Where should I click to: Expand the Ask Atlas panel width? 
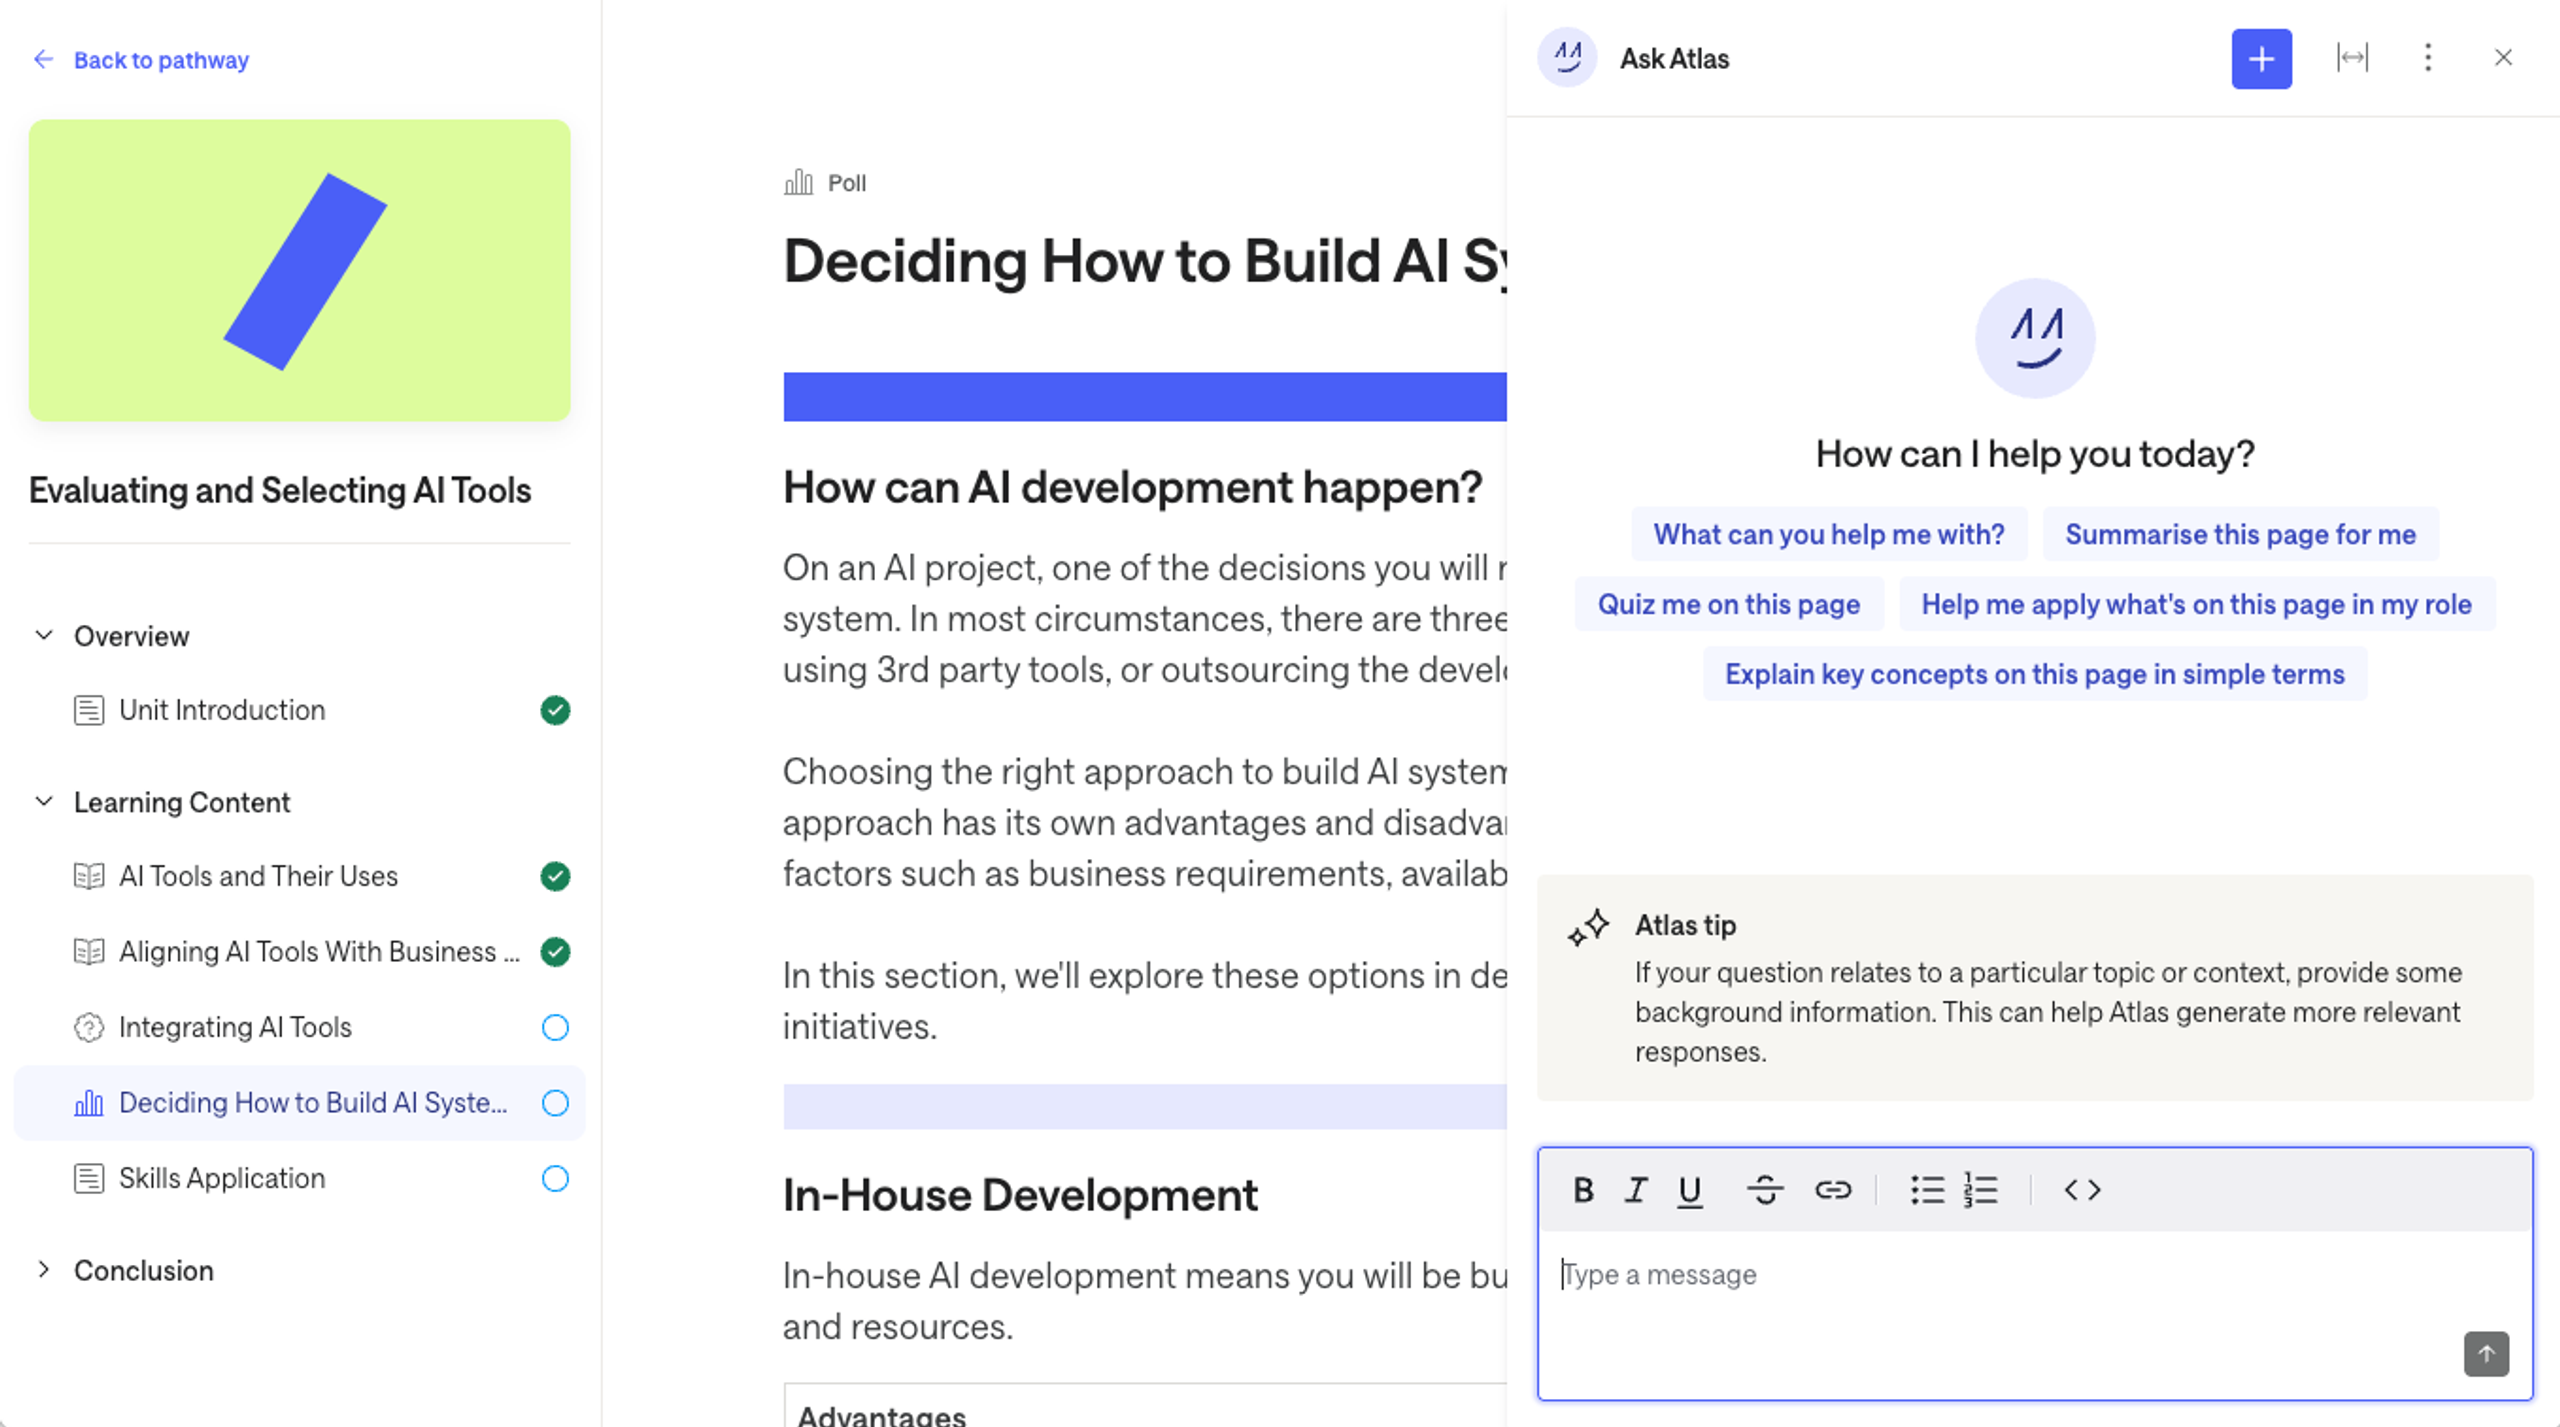tap(2352, 58)
